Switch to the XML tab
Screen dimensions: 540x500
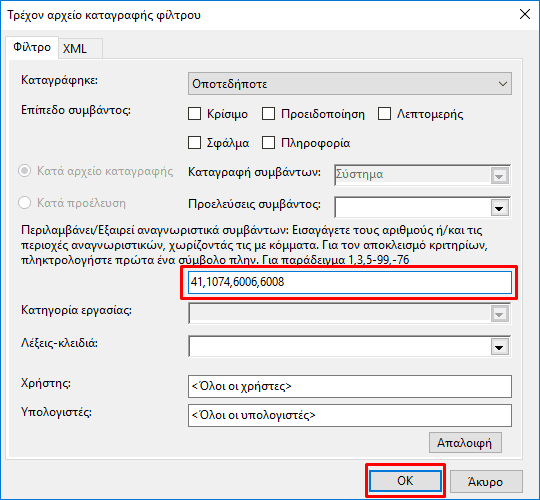coord(80,48)
